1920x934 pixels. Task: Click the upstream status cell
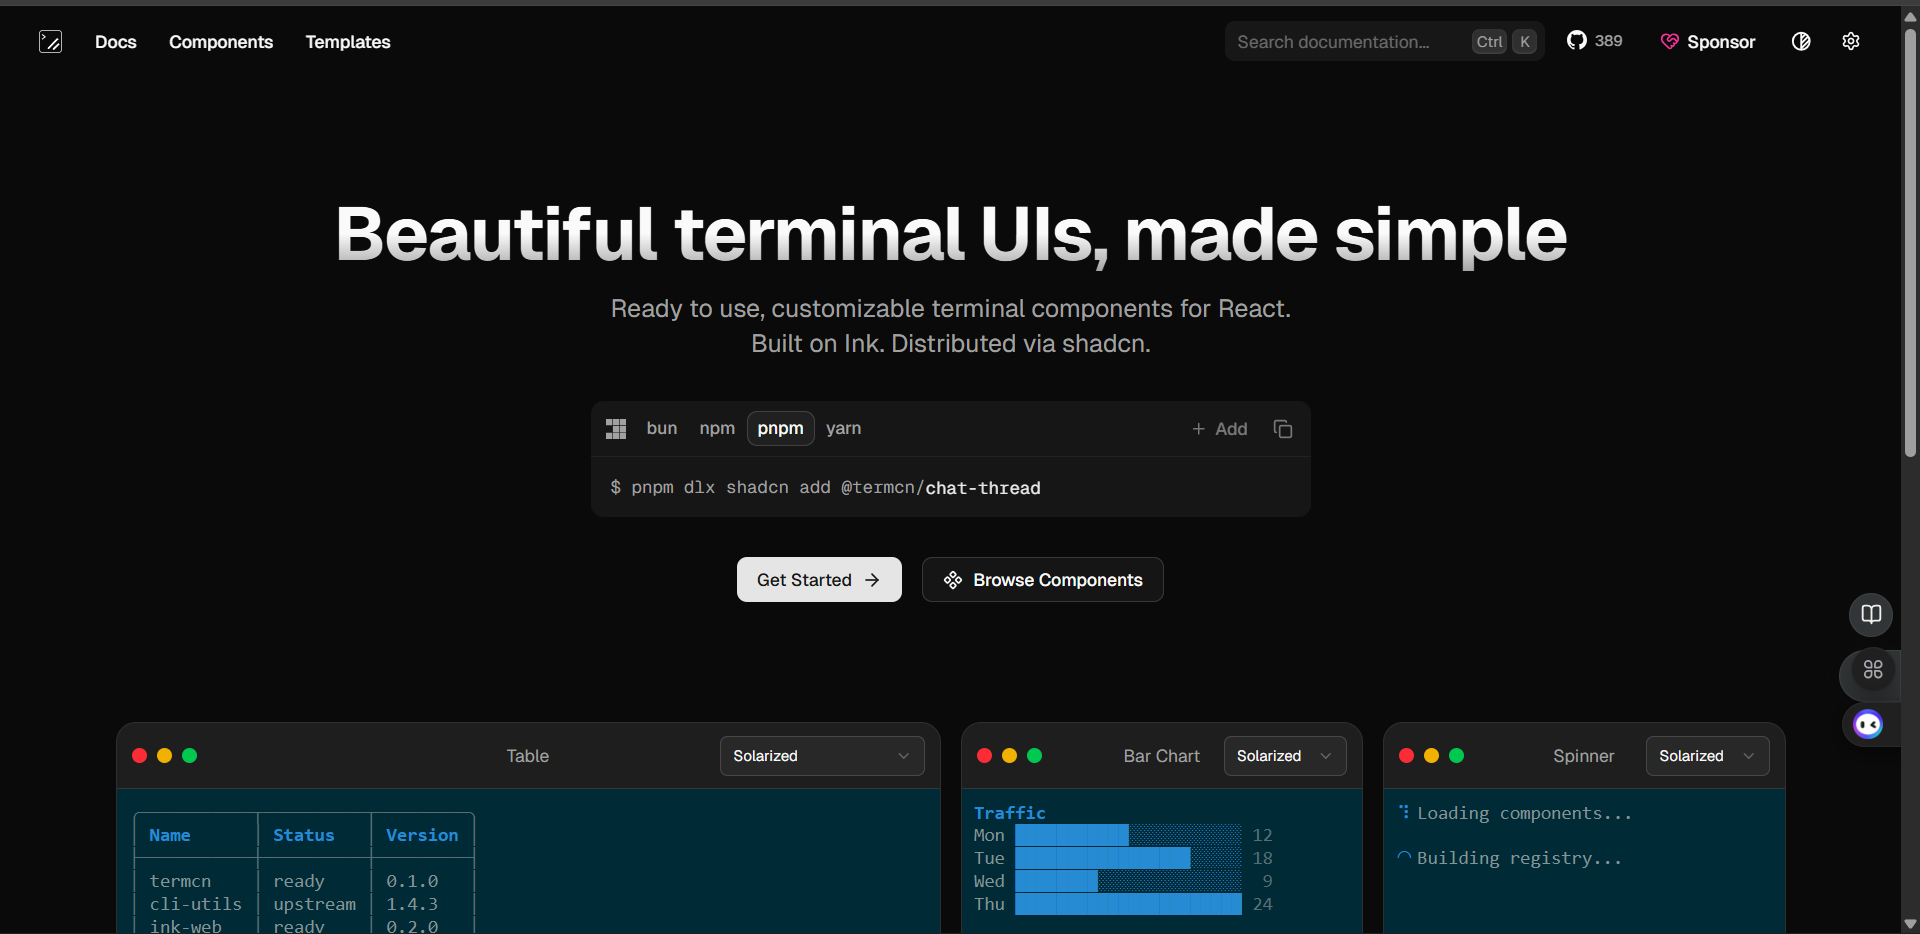(314, 904)
